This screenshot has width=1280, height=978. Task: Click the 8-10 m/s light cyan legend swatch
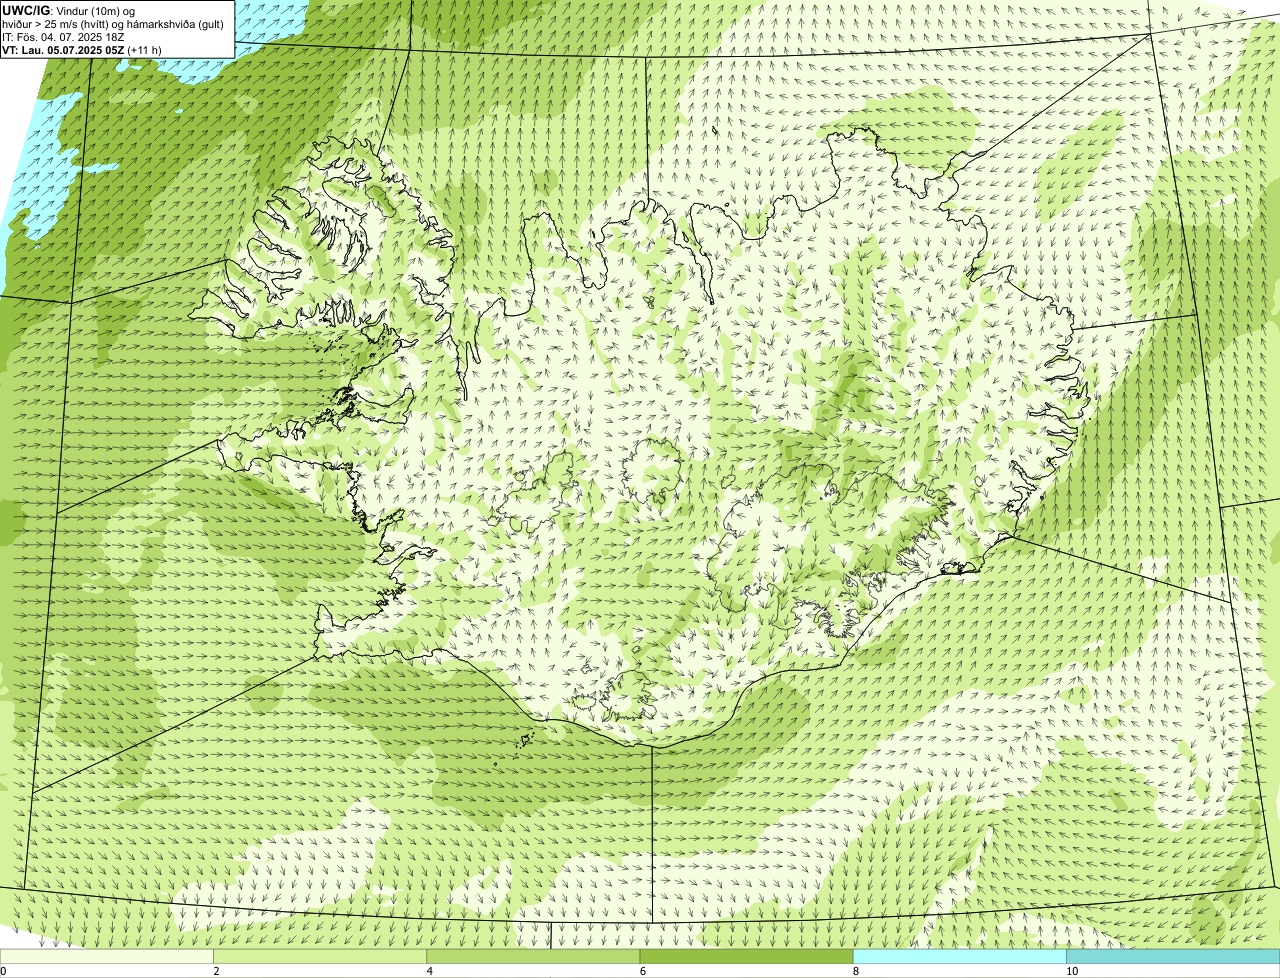(960, 956)
